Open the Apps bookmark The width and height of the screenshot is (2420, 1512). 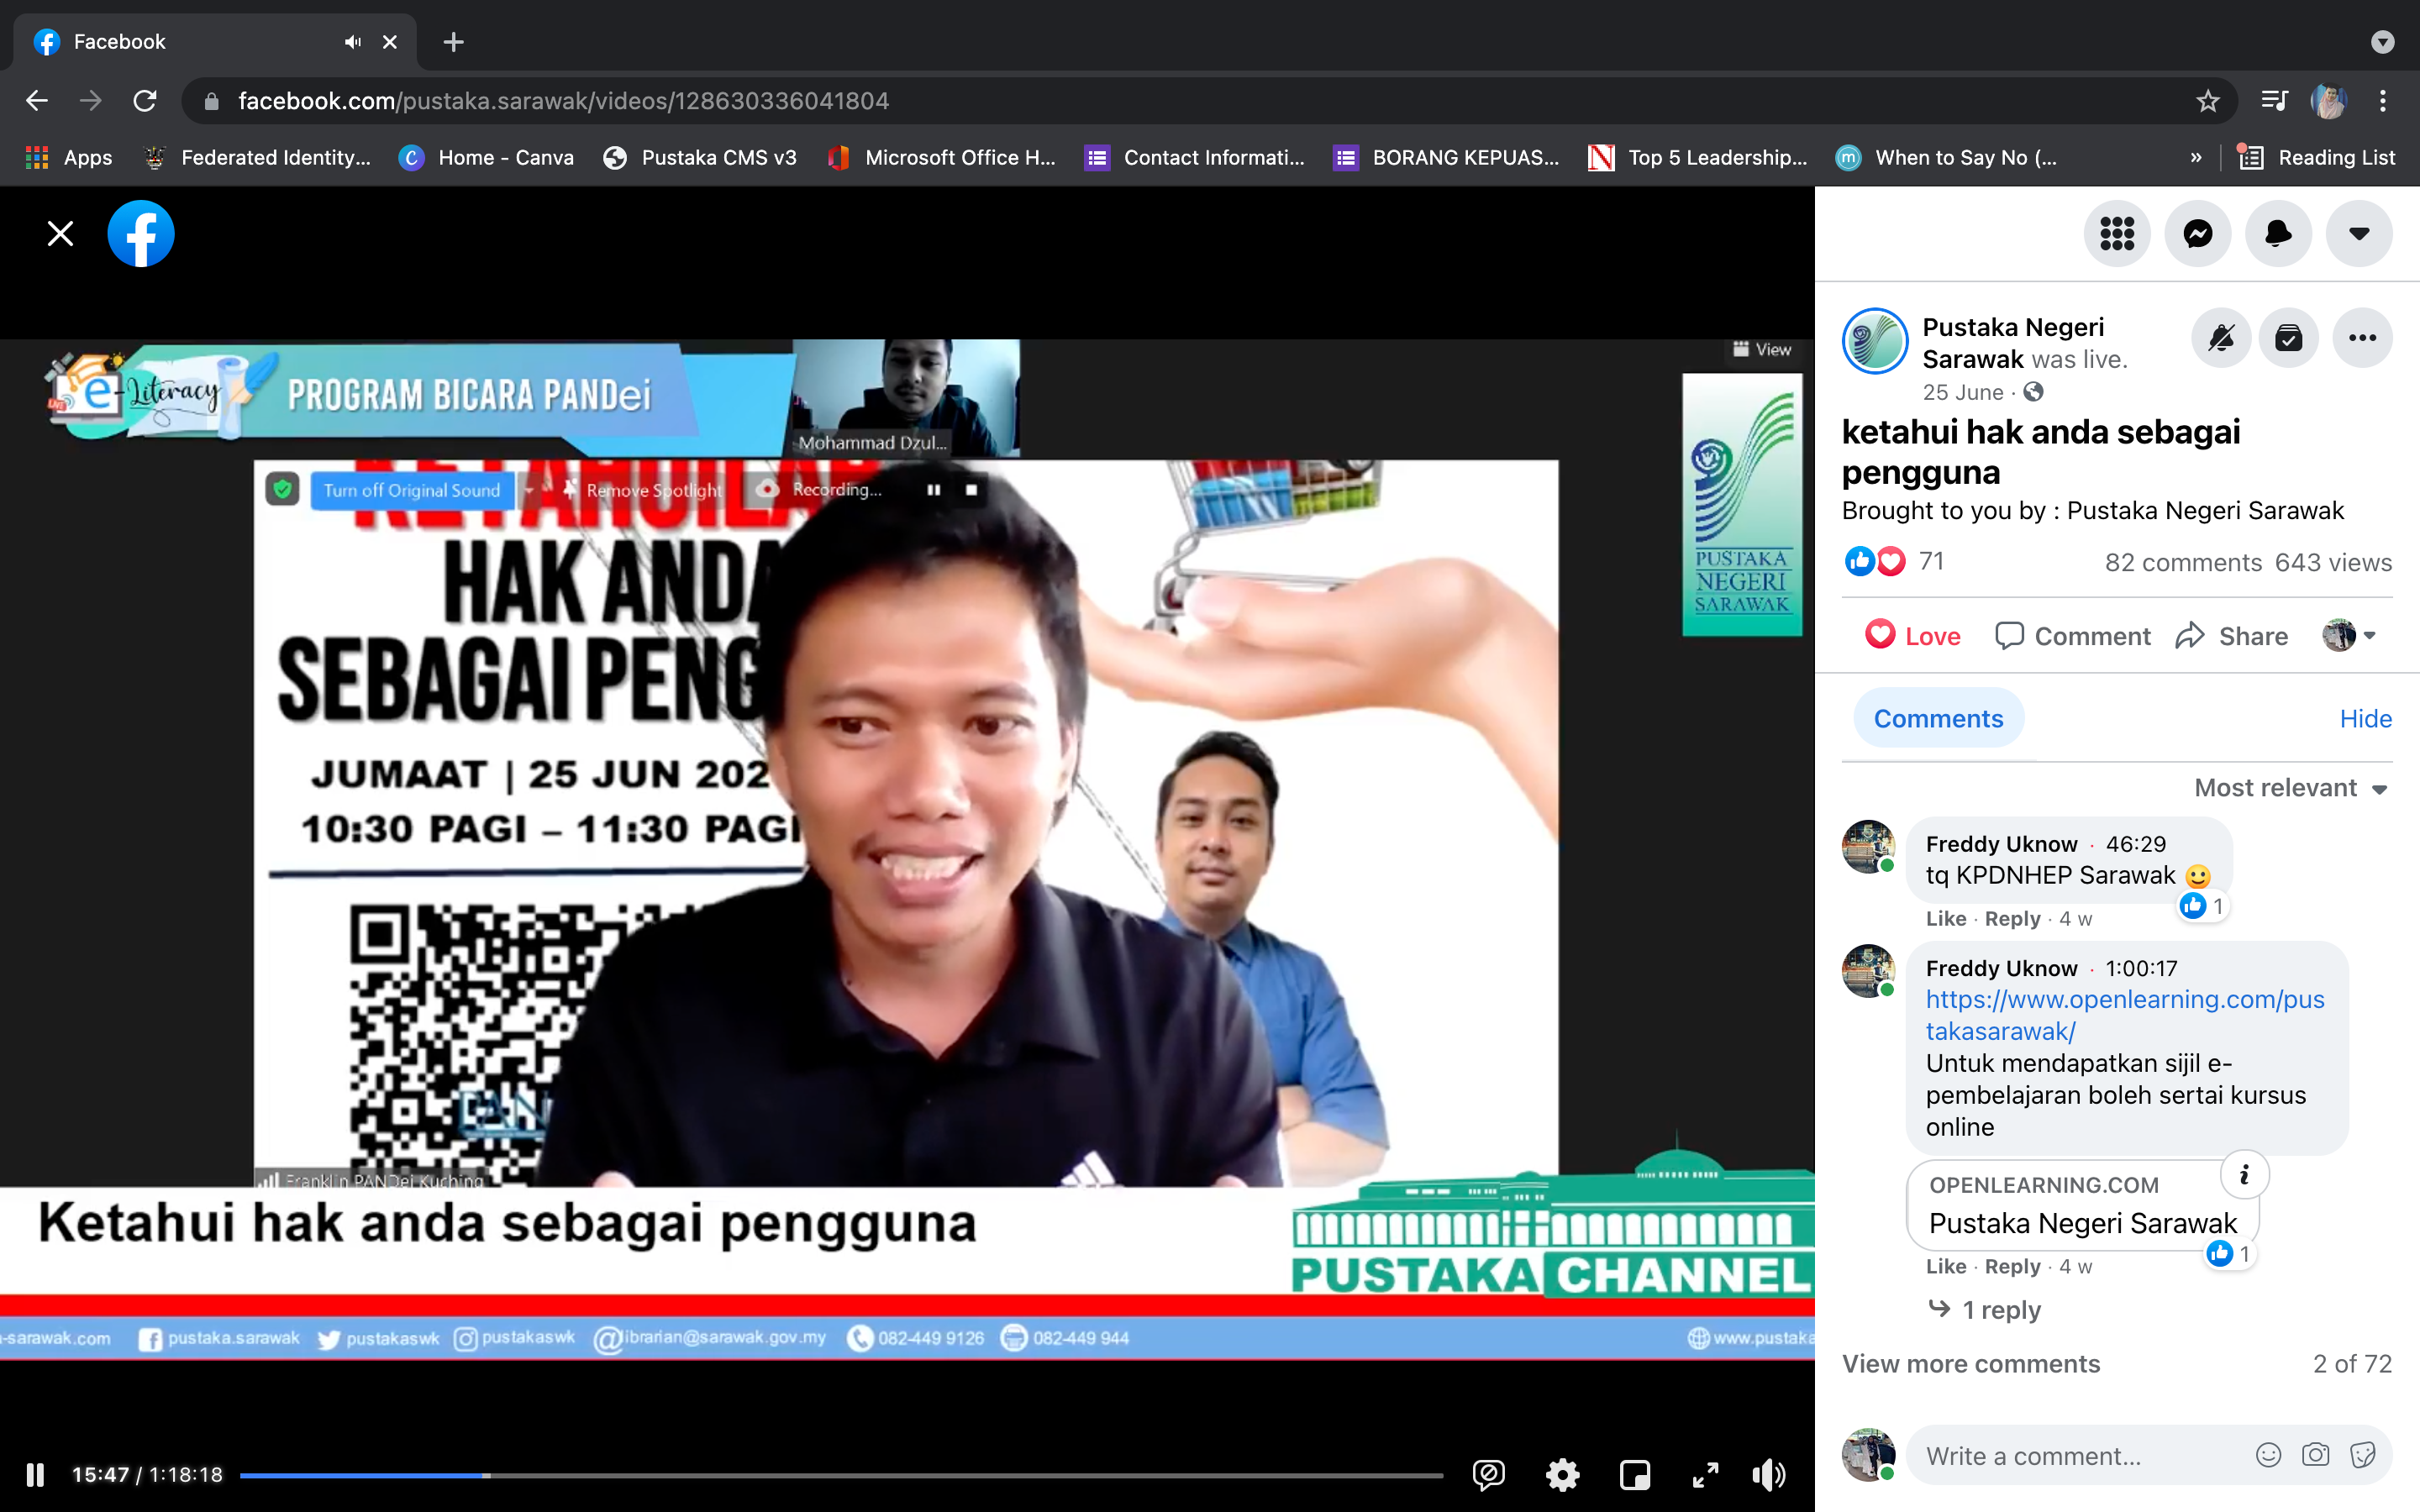[68, 157]
